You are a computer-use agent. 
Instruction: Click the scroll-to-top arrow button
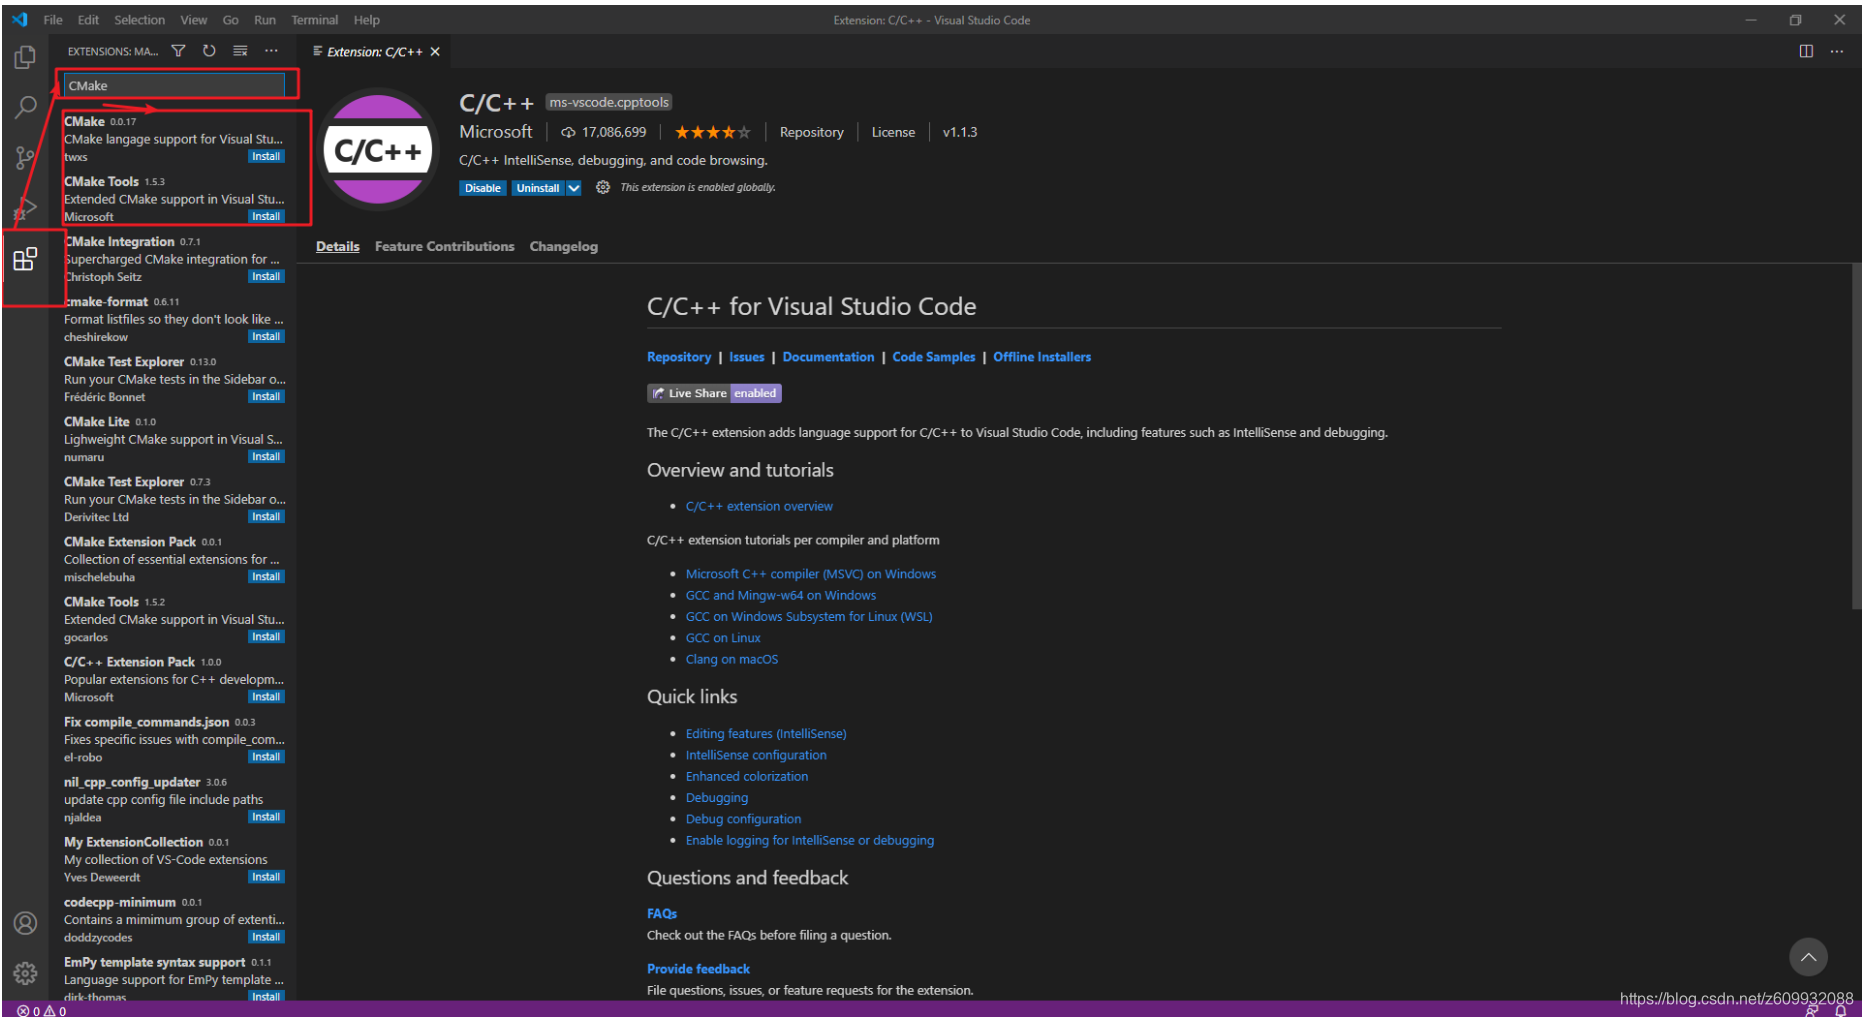point(1808,957)
